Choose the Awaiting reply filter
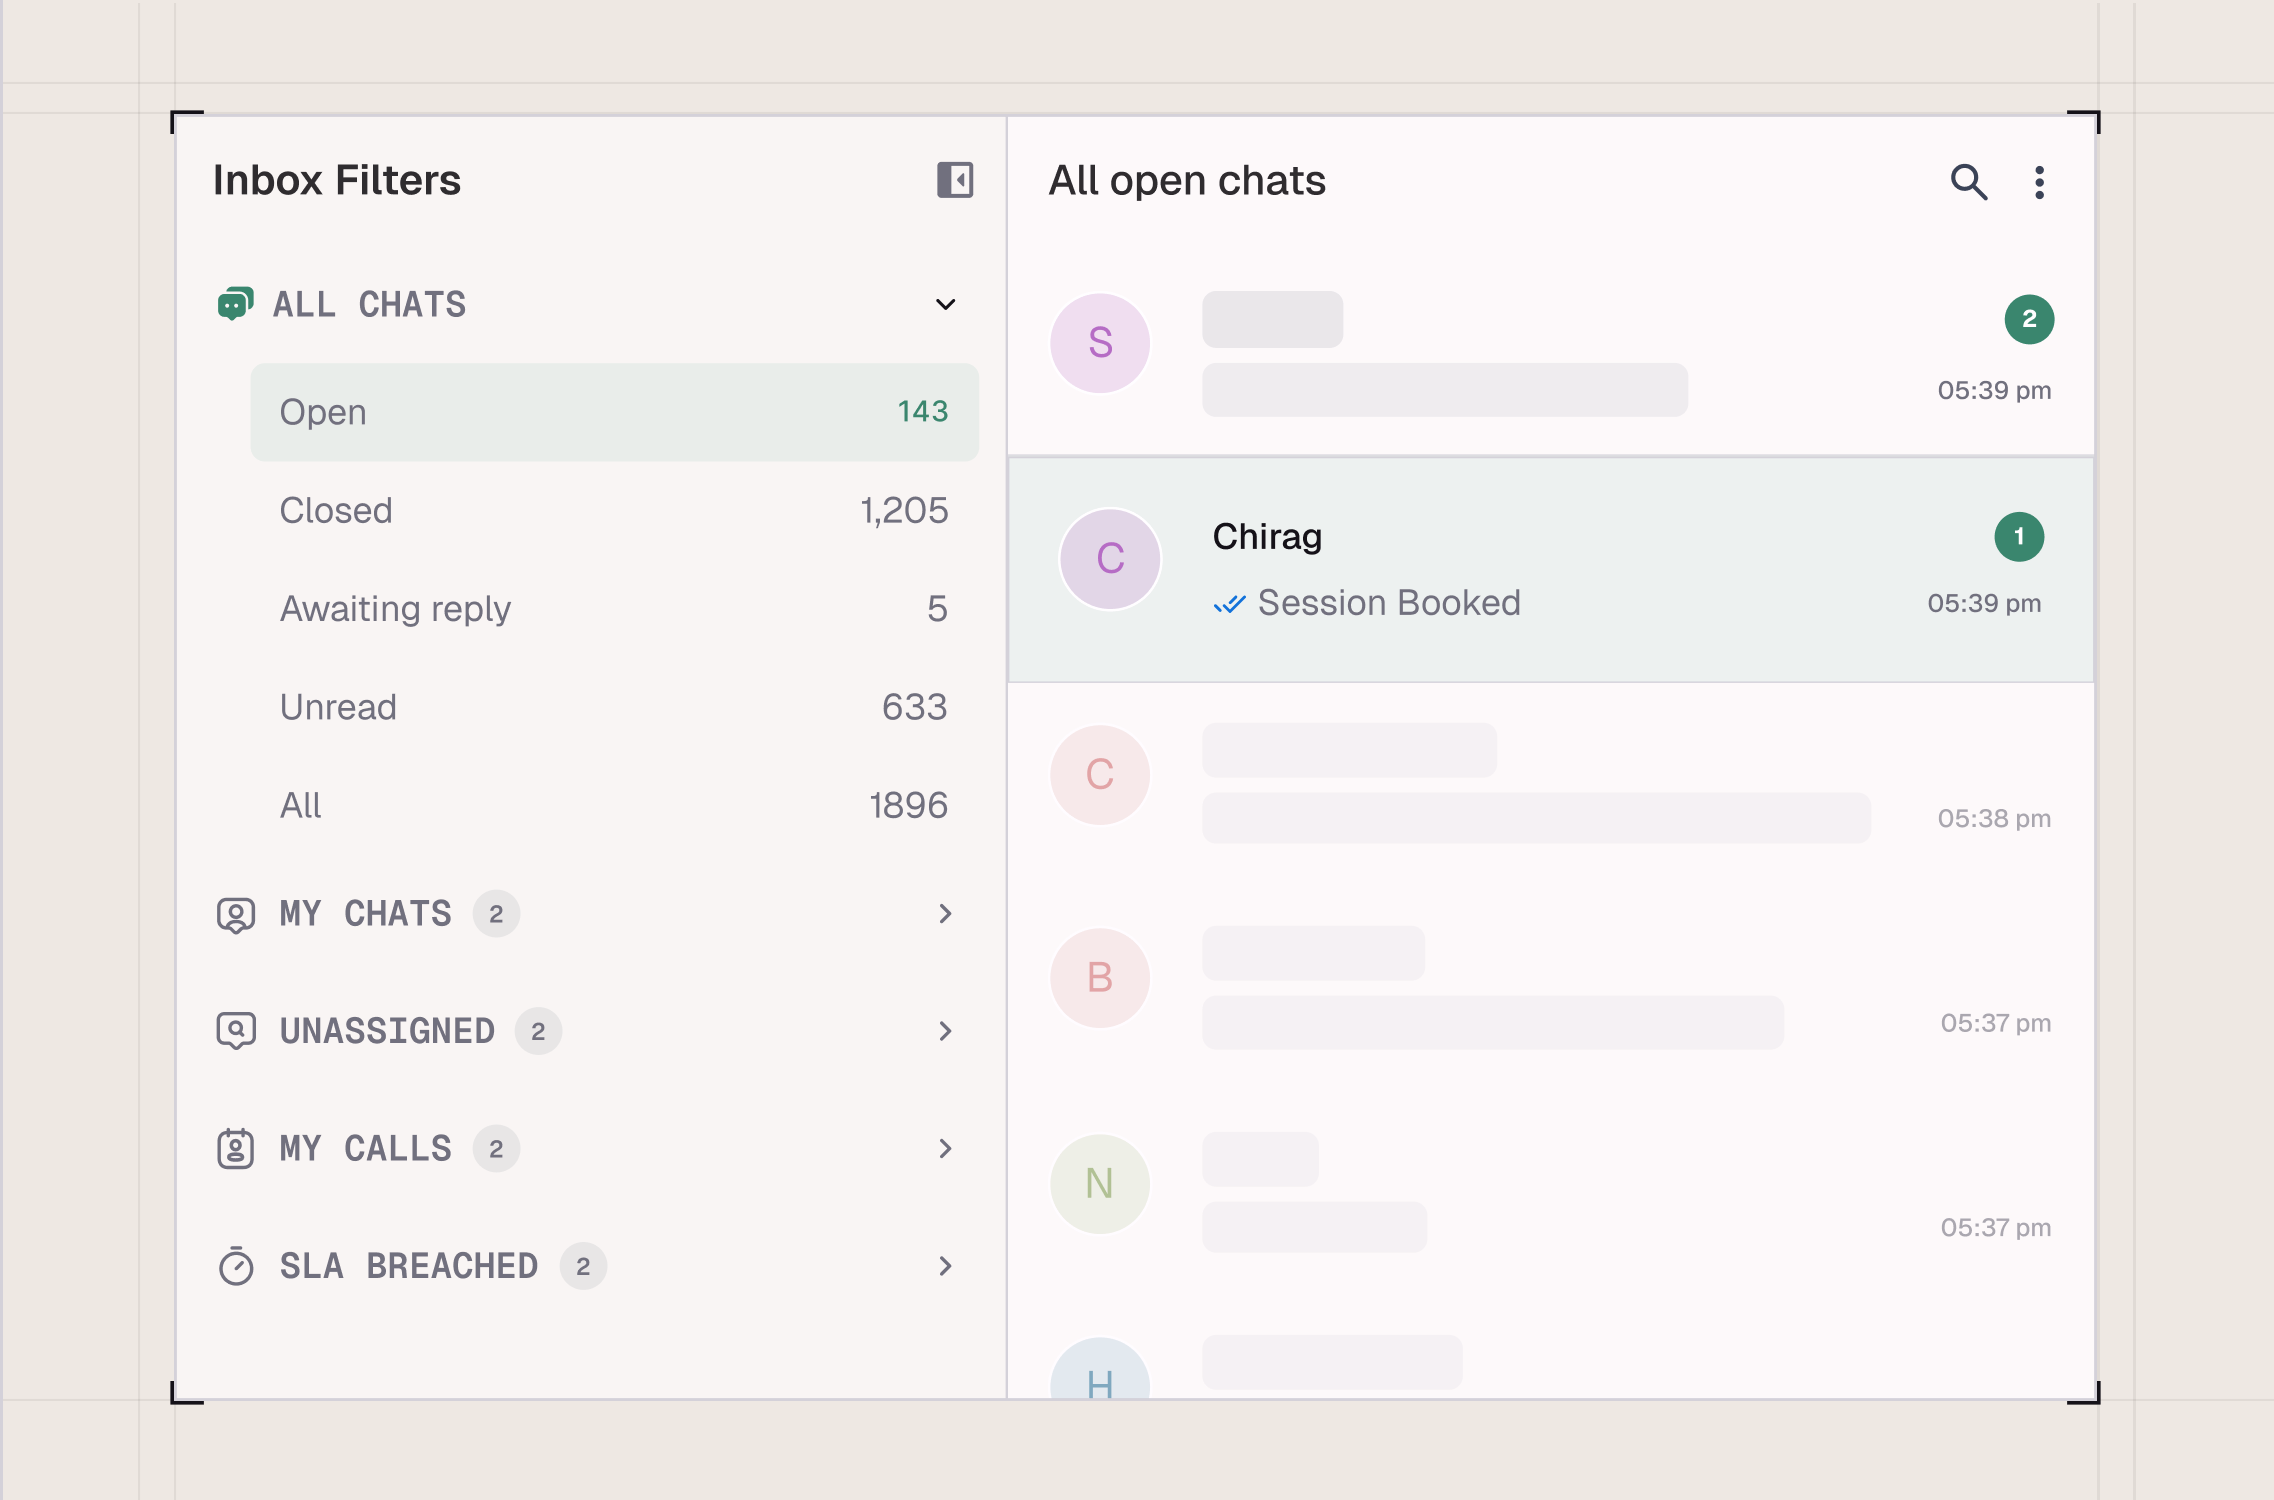Viewport: 2274px width, 1500px height. click(x=614, y=608)
